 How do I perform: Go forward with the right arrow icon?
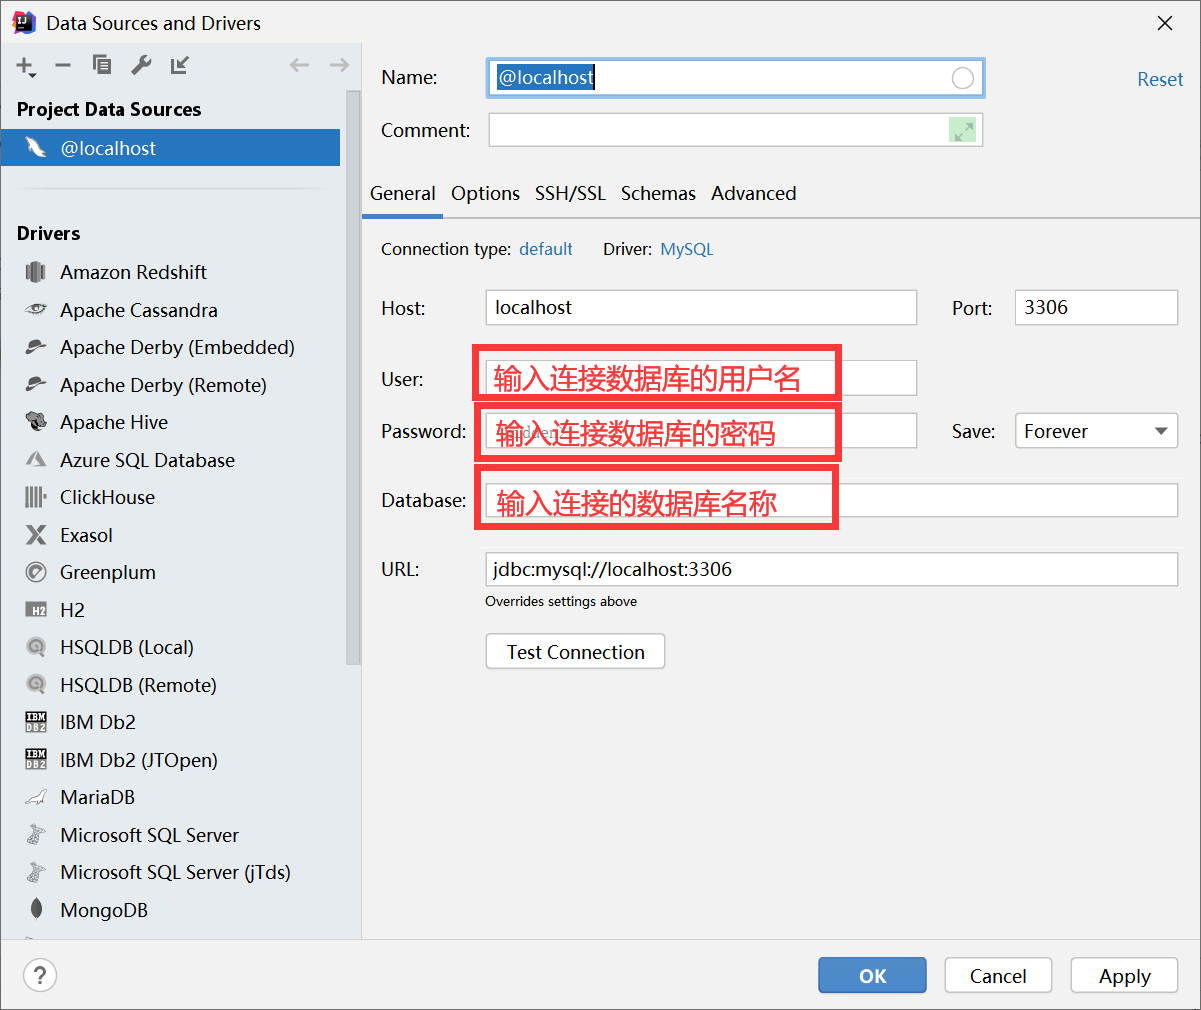[x=339, y=65]
